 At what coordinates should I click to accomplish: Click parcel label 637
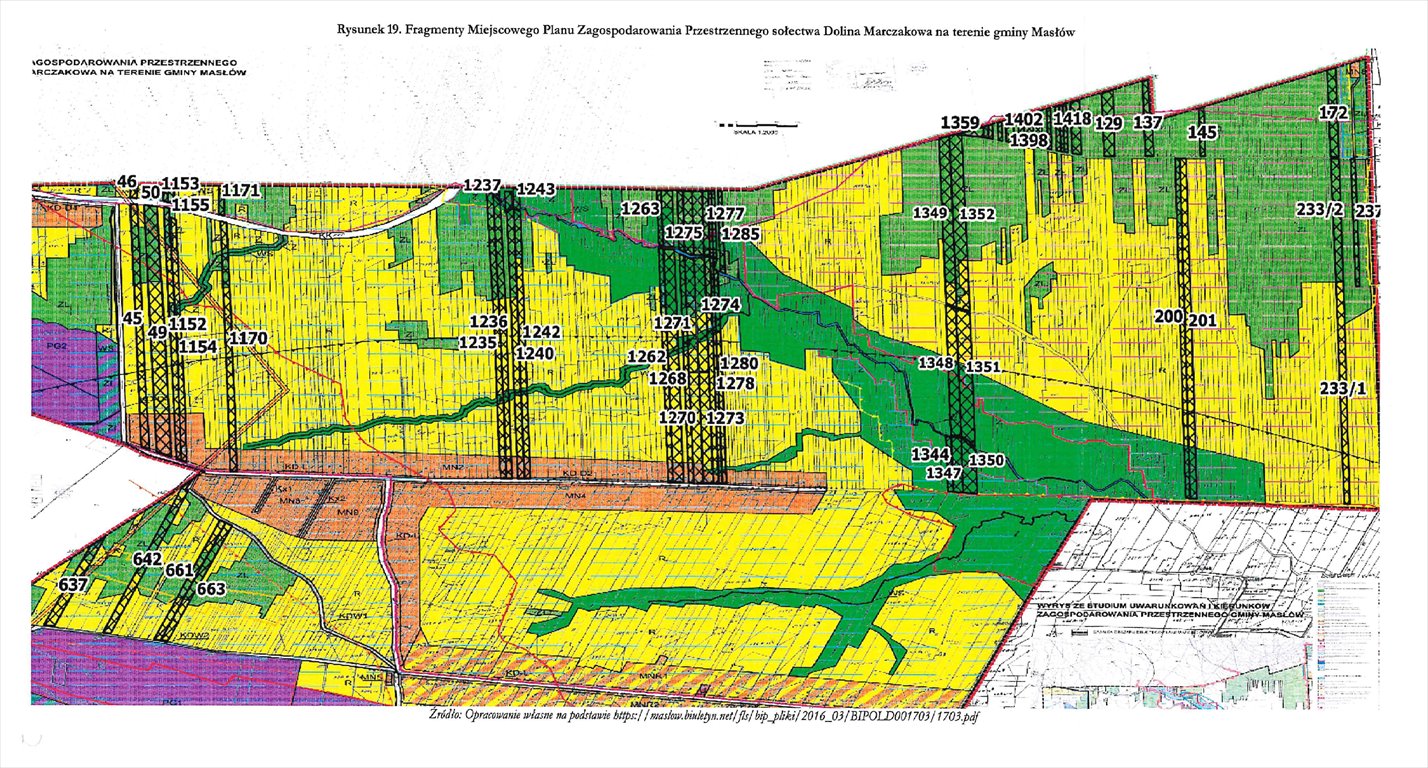74,583
